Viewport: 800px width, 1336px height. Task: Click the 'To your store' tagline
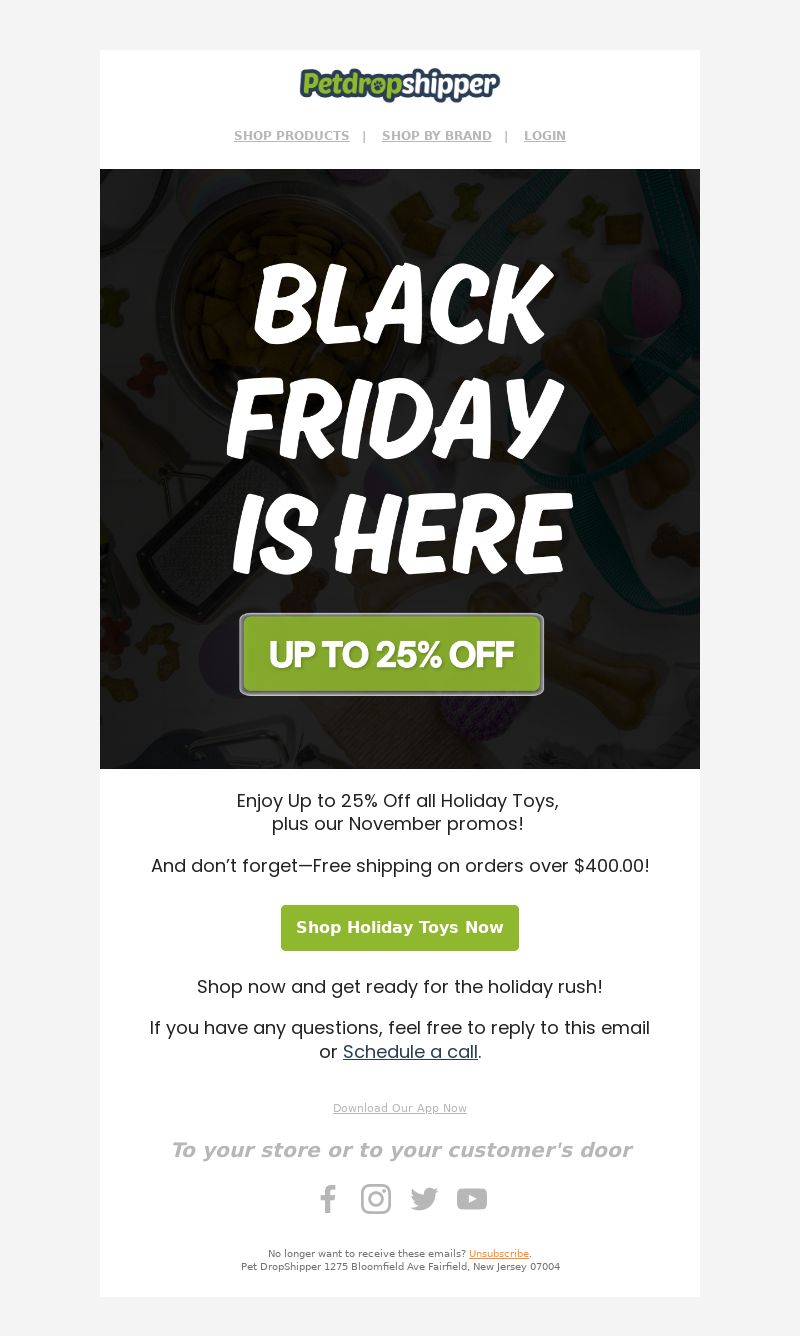point(400,1150)
